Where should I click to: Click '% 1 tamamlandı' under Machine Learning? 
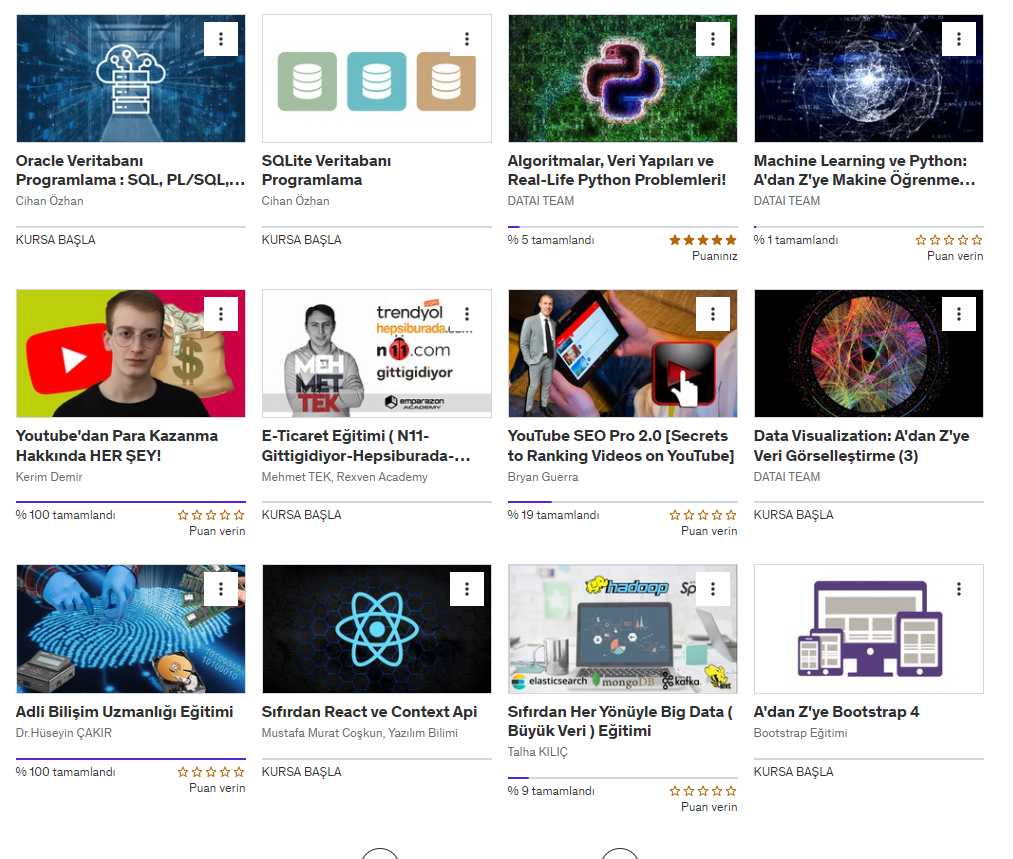(796, 240)
